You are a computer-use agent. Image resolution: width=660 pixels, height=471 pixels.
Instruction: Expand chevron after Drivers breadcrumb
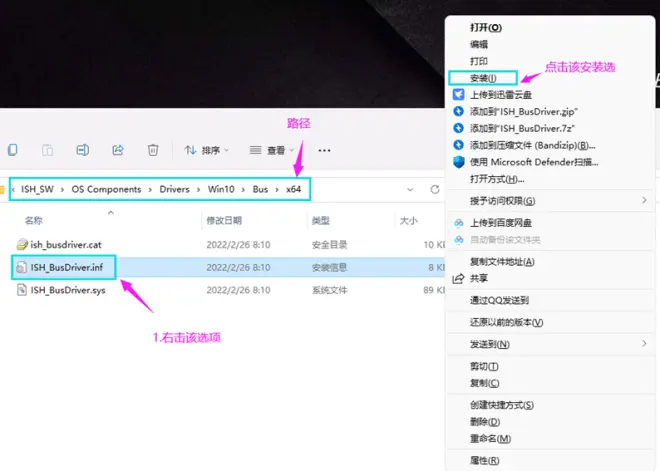click(198, 189)
